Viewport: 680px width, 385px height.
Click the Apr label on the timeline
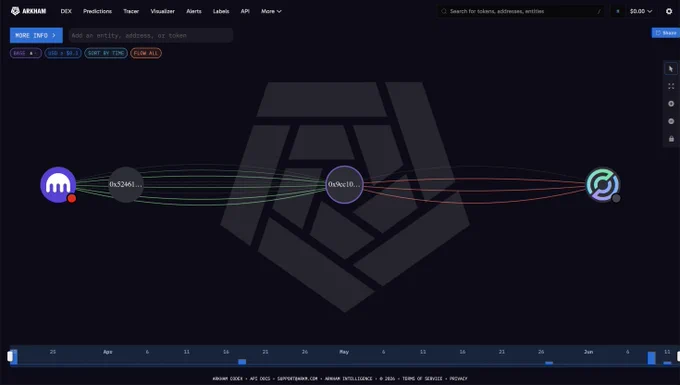tap(108, 352)
